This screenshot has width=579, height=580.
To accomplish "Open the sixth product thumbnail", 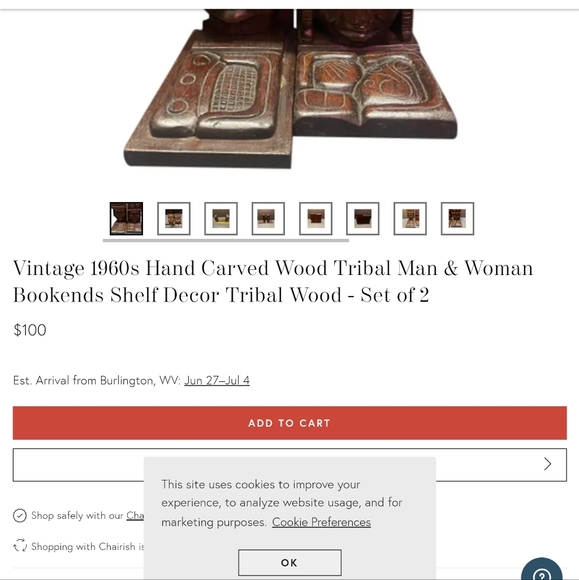I will coord(363,219).
